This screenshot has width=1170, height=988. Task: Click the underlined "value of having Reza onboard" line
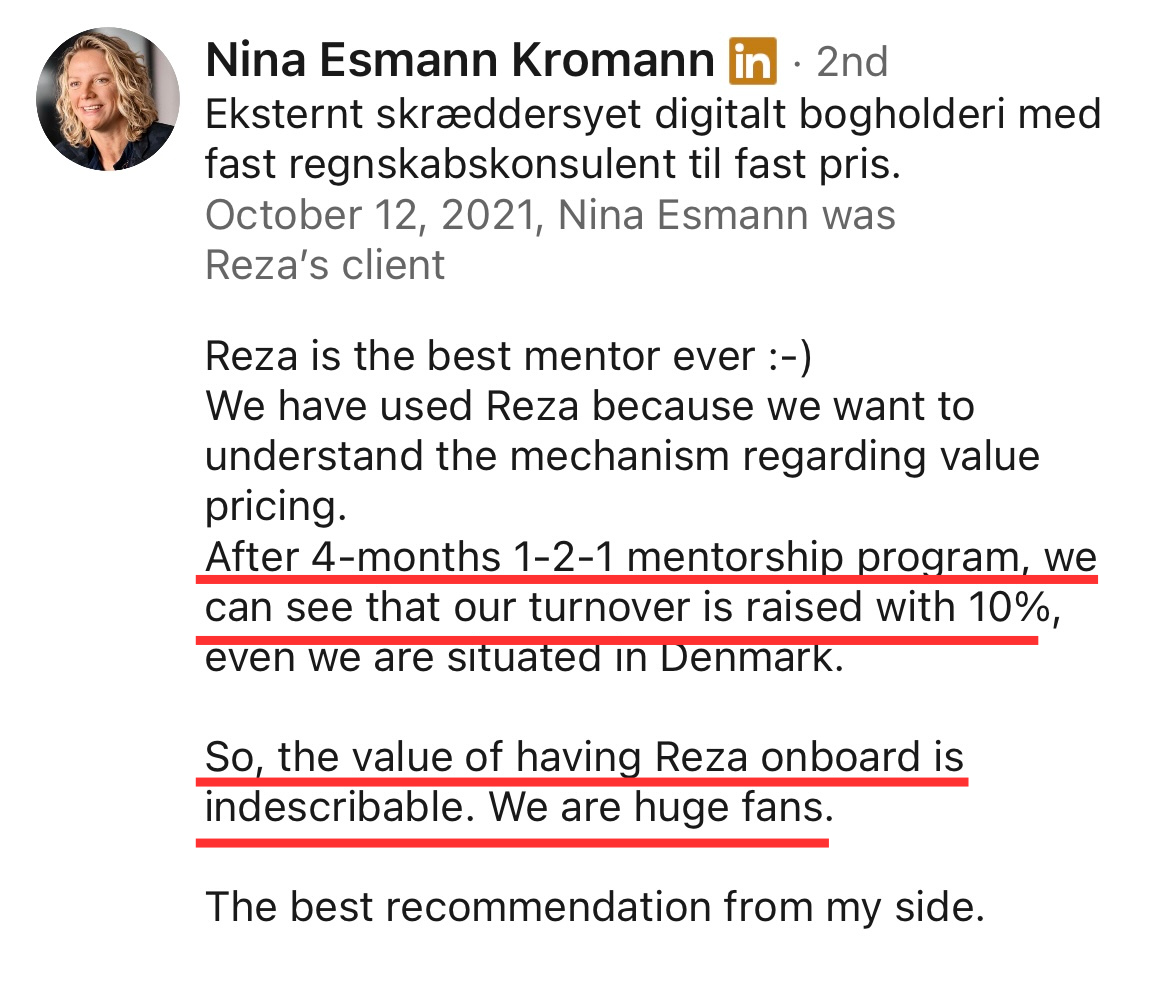pos(584,757)
